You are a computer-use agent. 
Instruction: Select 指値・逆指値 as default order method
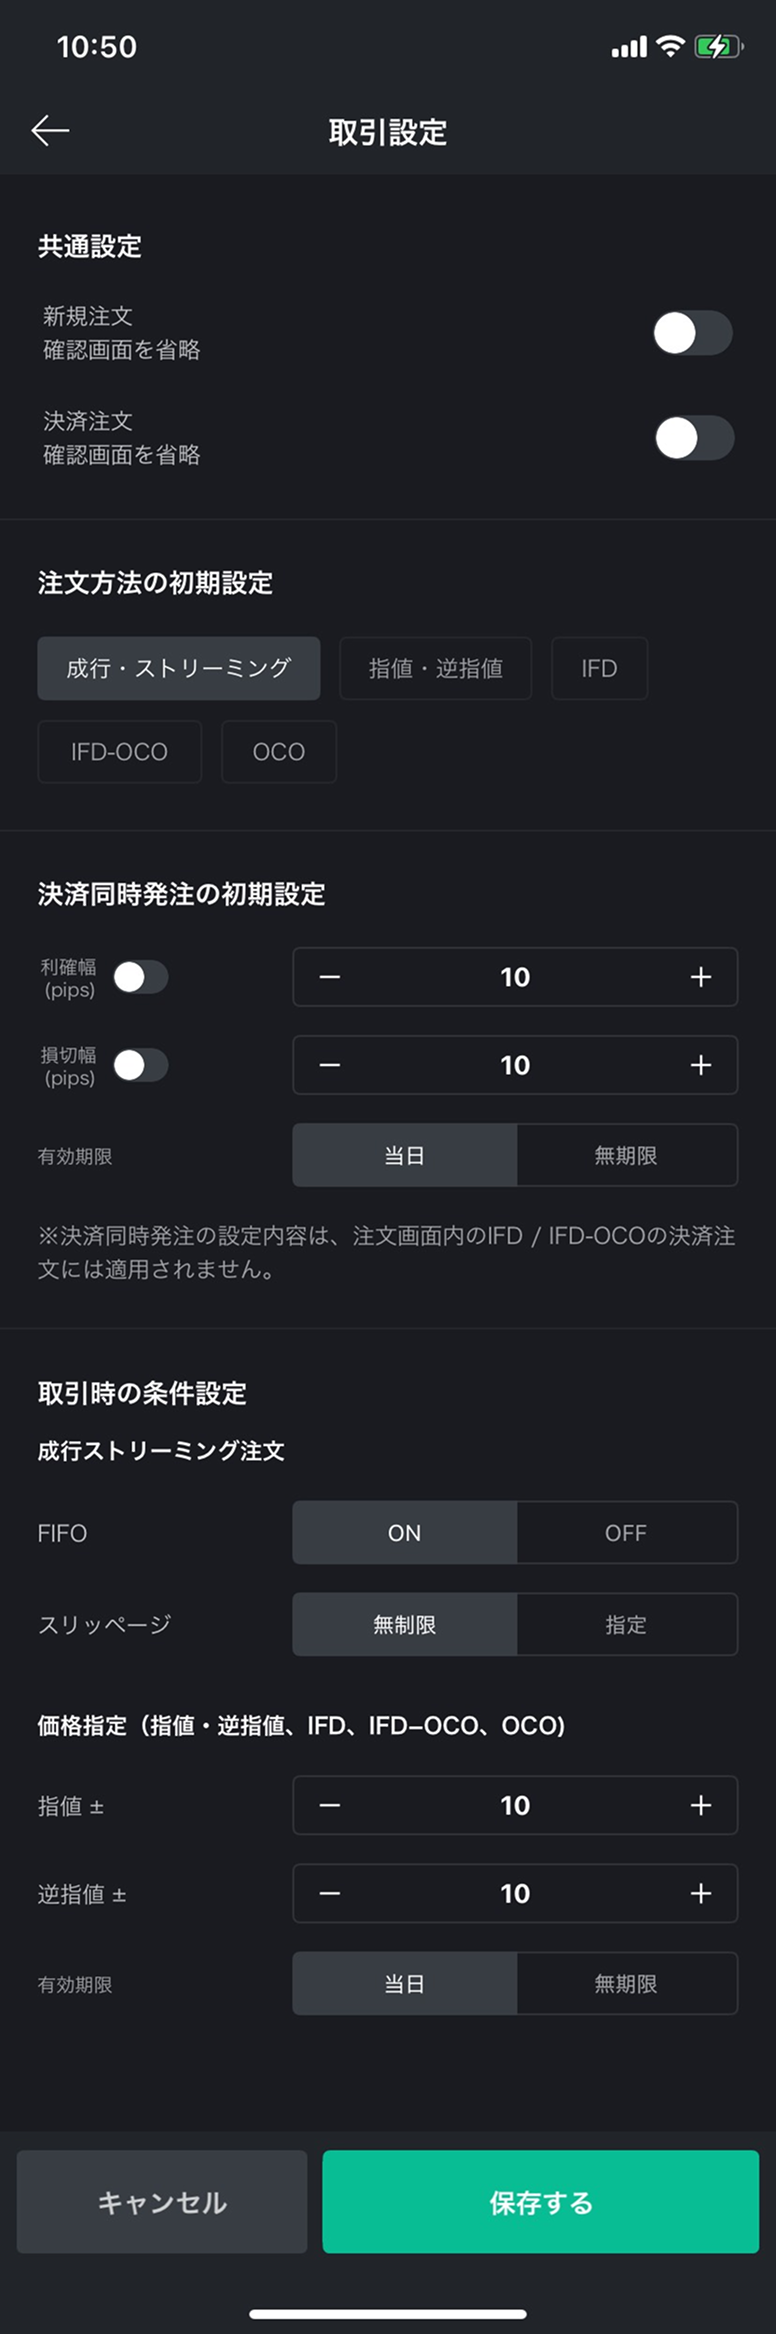[x=435, y=668]
